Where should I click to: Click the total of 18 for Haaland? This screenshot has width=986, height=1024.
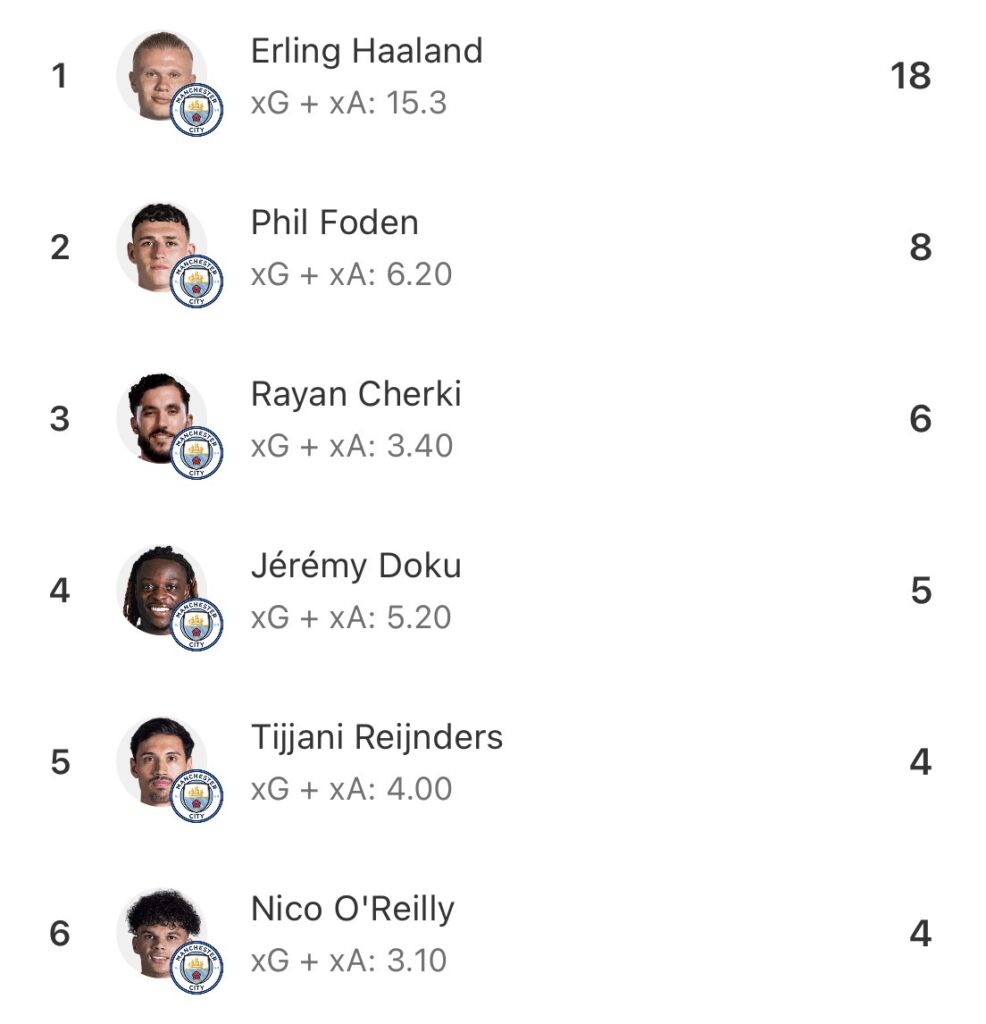click(910, 76)
